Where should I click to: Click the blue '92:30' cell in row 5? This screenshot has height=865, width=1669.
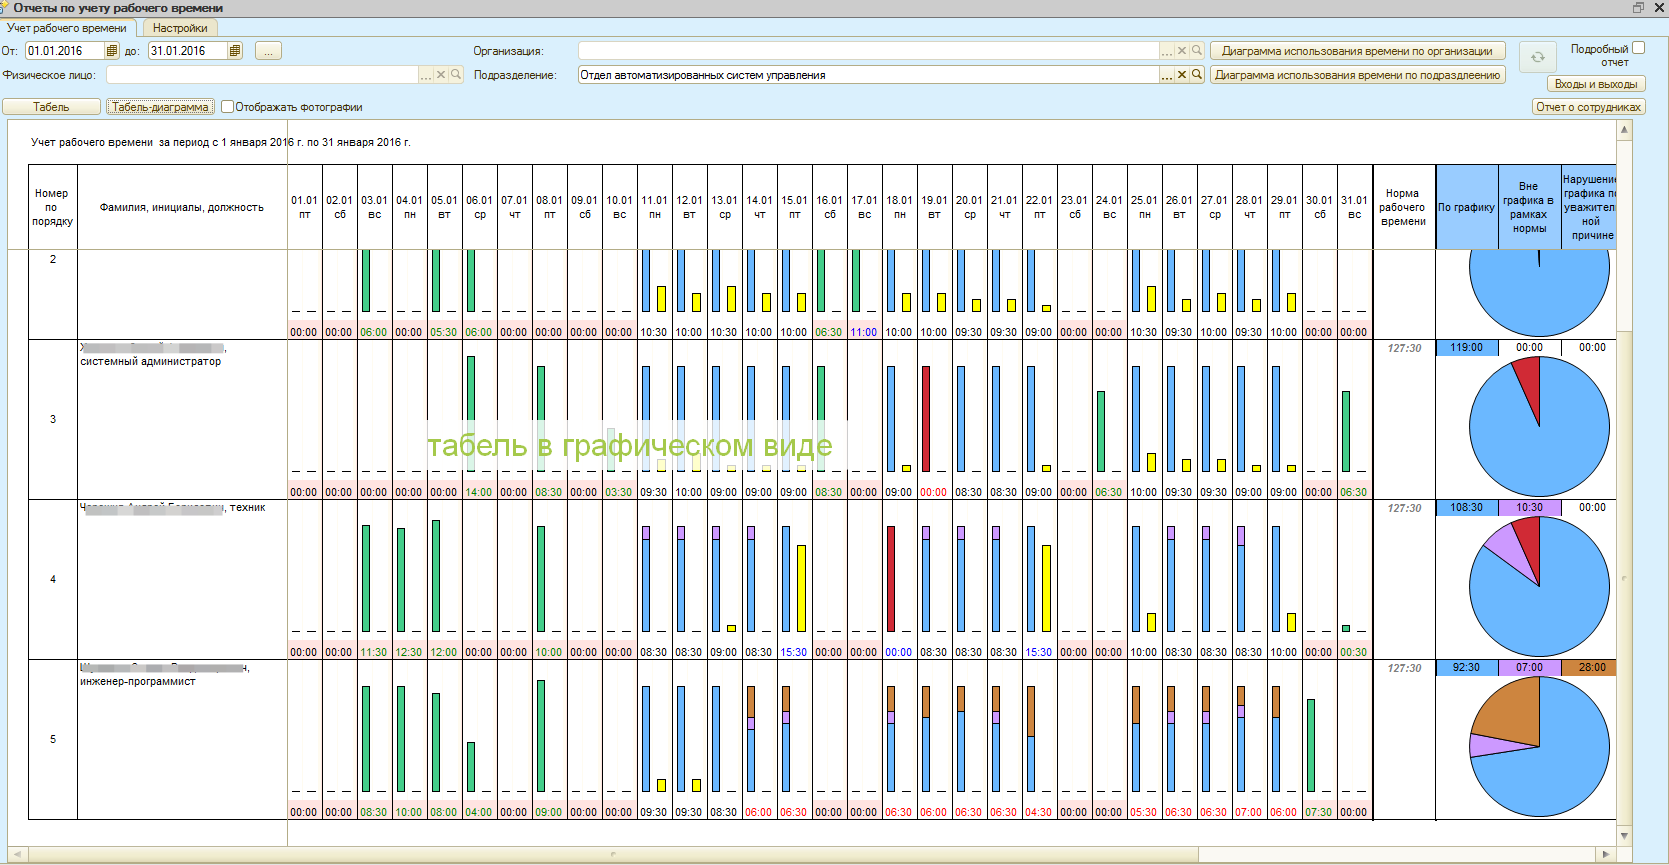click(x=1466, y=667)
